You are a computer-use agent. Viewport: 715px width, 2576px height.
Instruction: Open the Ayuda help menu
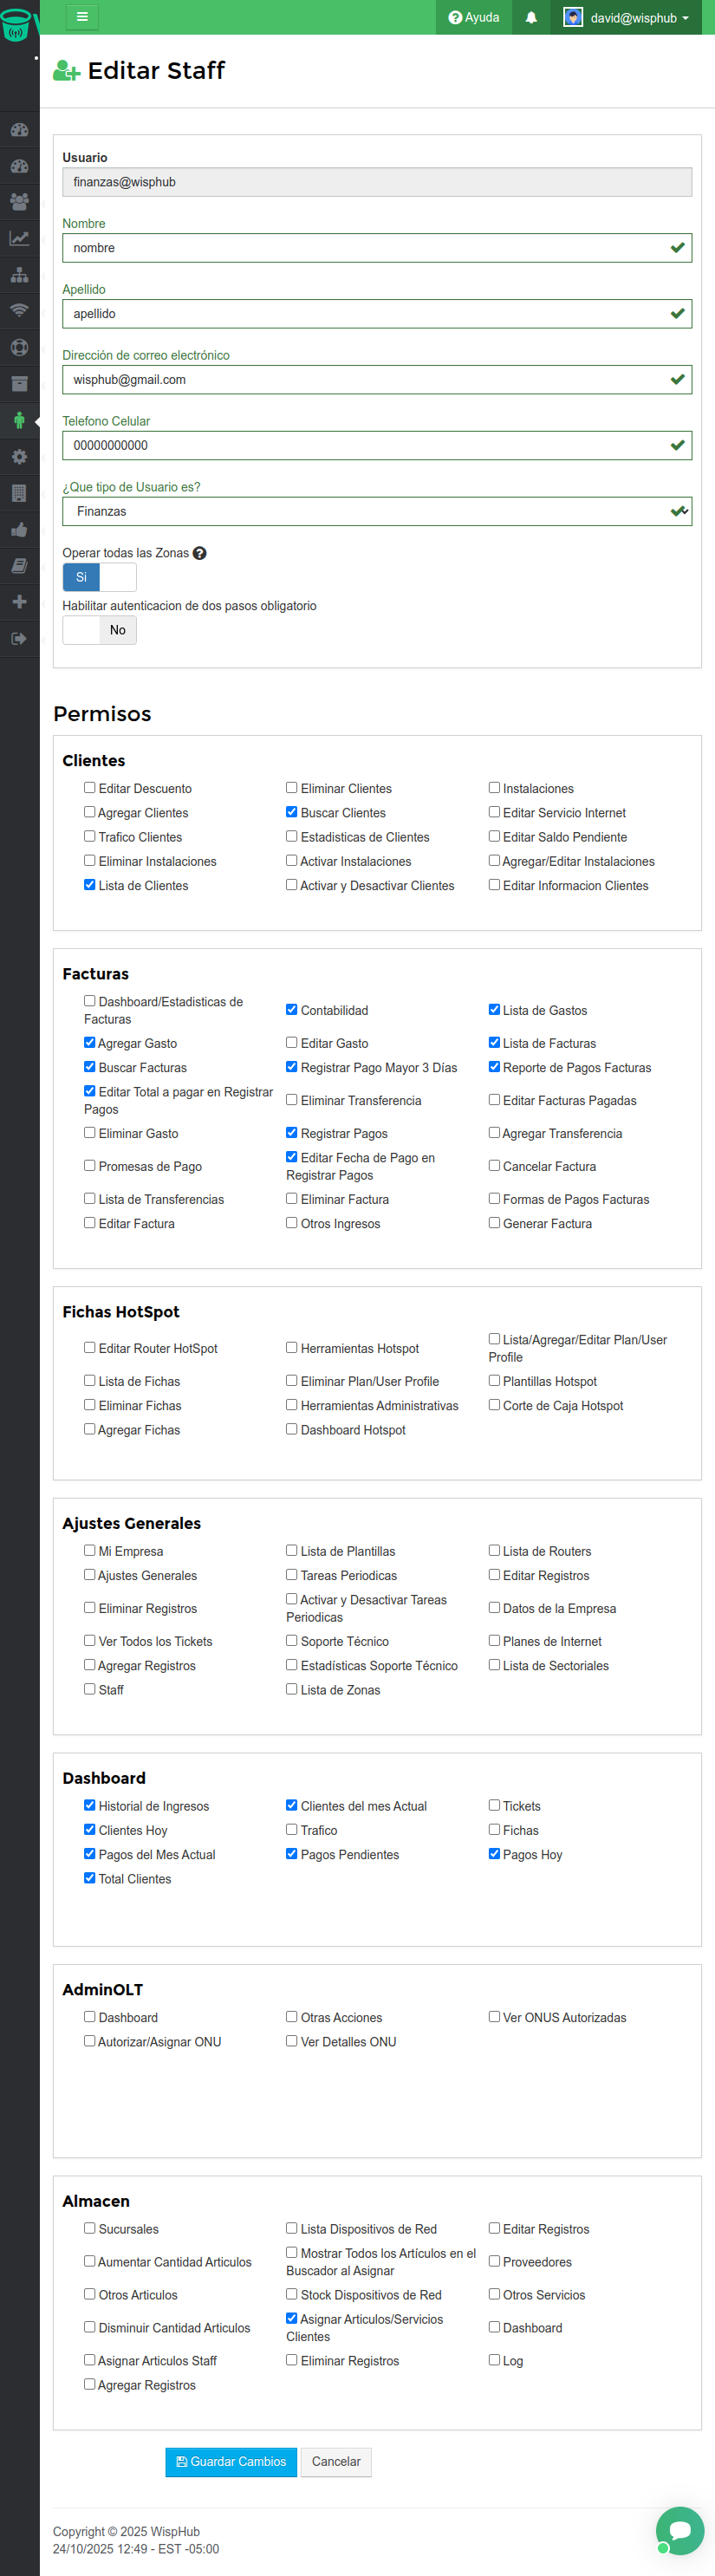point(474,17)
